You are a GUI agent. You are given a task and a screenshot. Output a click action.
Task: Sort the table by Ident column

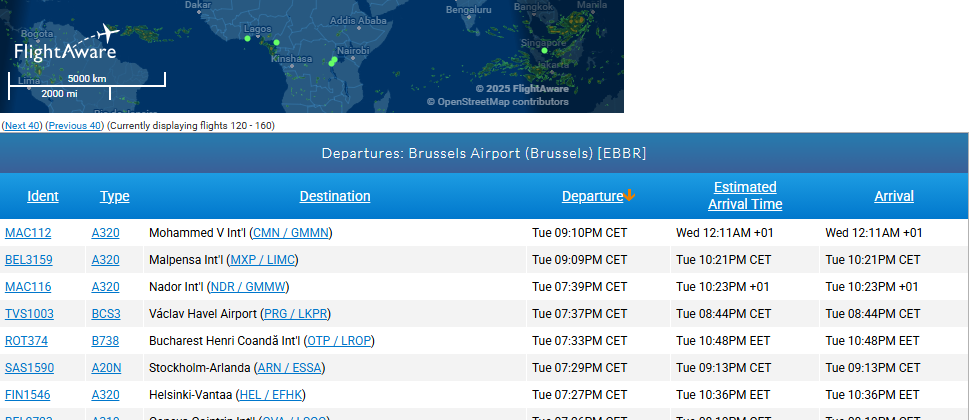click(43, 196)
